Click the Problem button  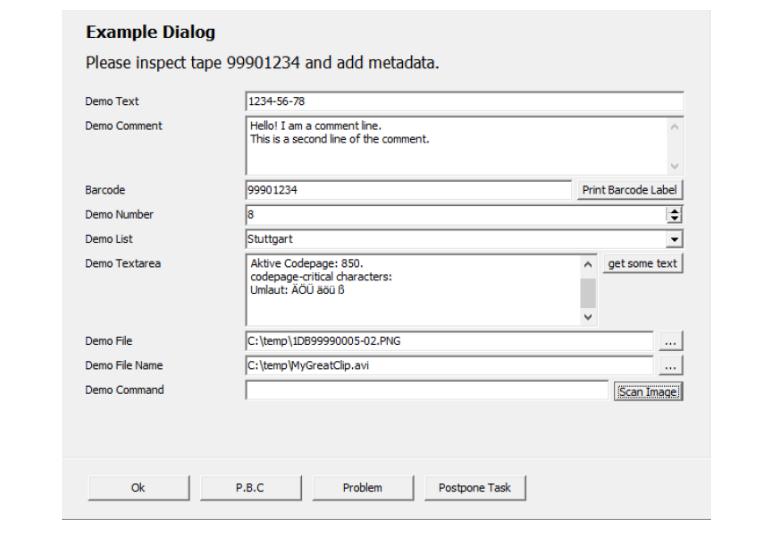pos(363,488)
